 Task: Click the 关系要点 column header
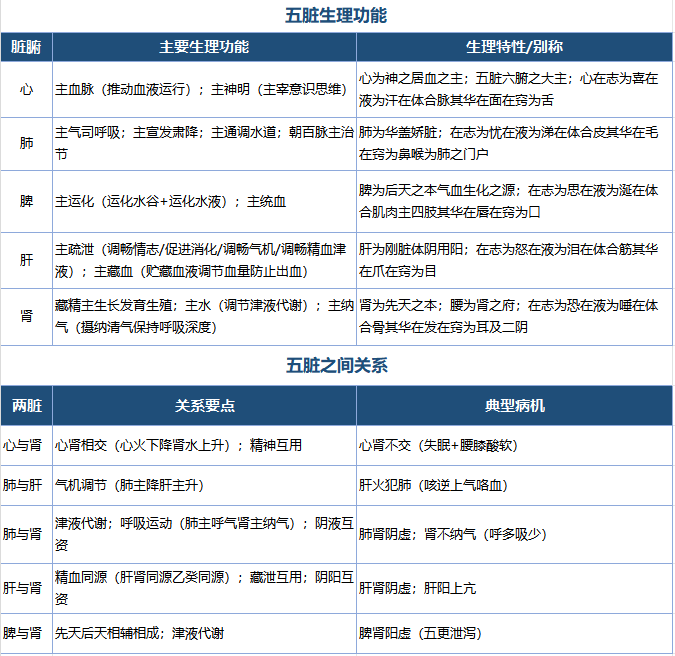pos(204,405)
